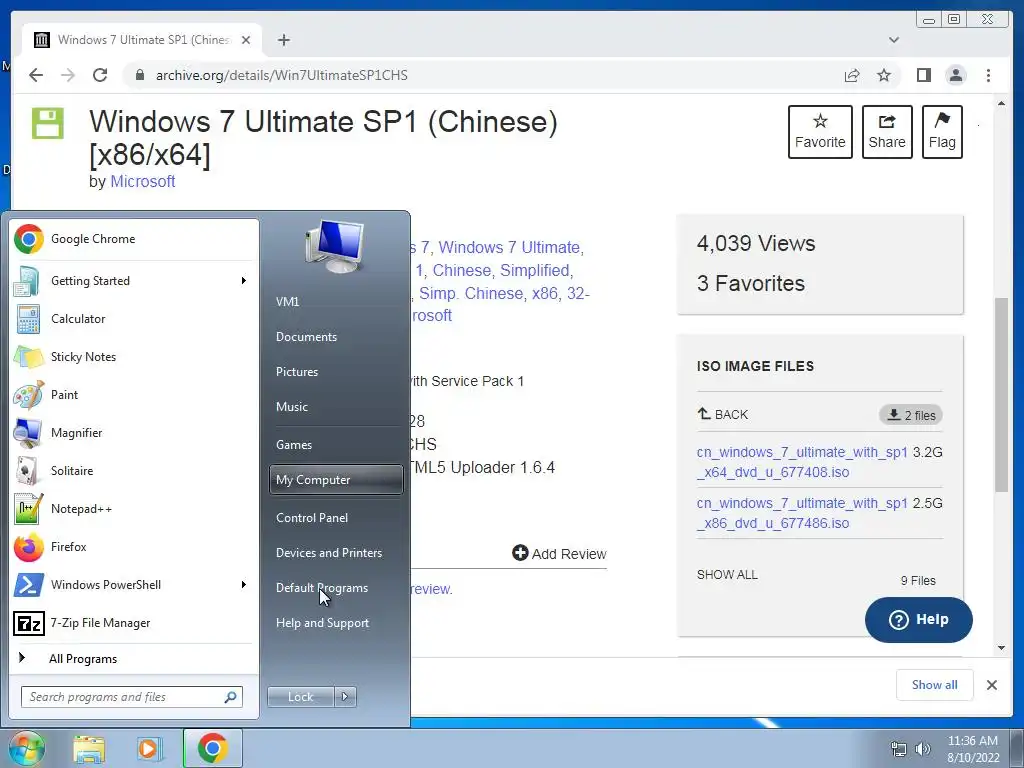Toggle Chrome side panel icon

coord(923,75)
